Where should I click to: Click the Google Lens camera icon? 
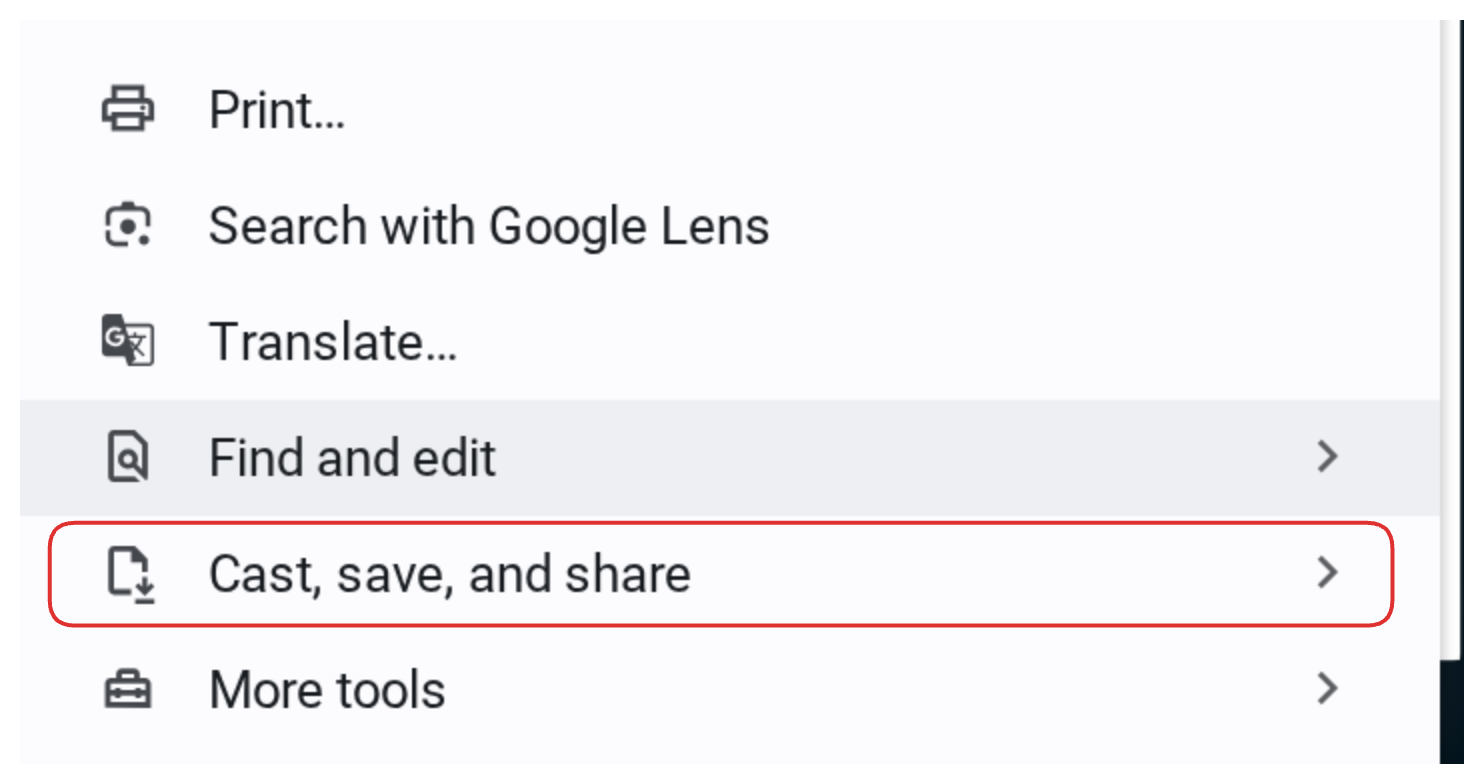tap(128, 225)
